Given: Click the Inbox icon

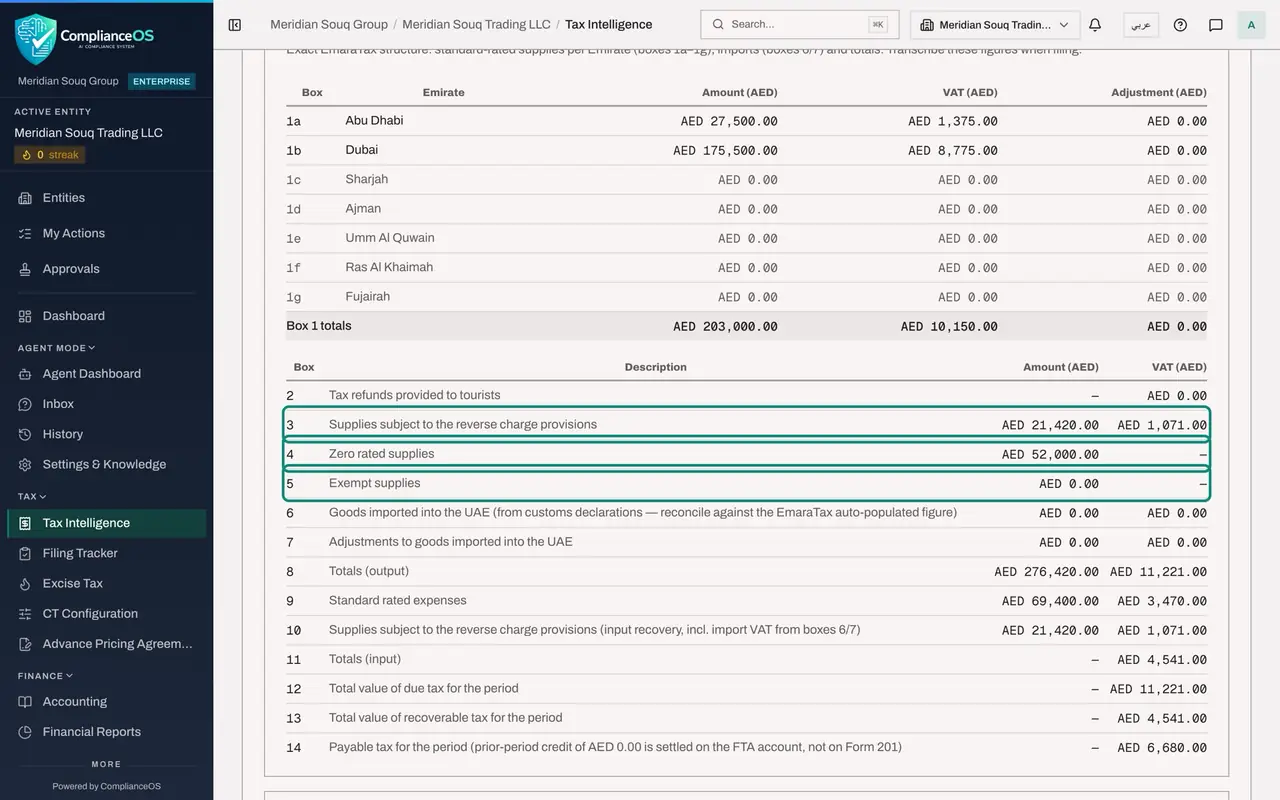Looking at the screenshot, I should (25, 404).
